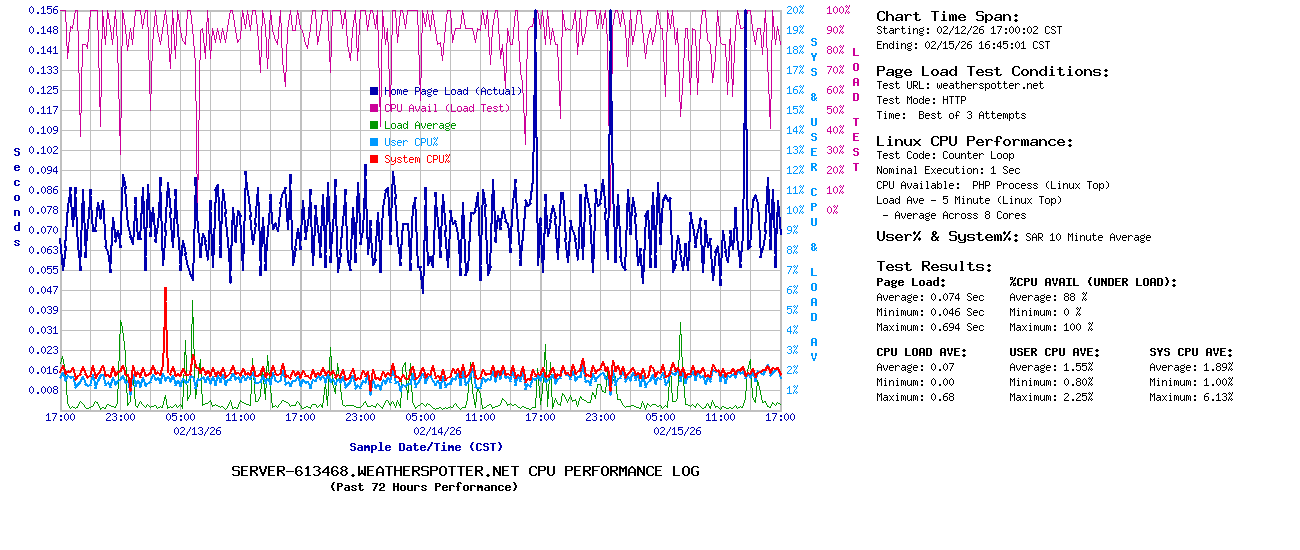The height and width of the screenshot is (550, 1300).
Task: Click the Chart Time Span heading
Action: coord(947,16)
